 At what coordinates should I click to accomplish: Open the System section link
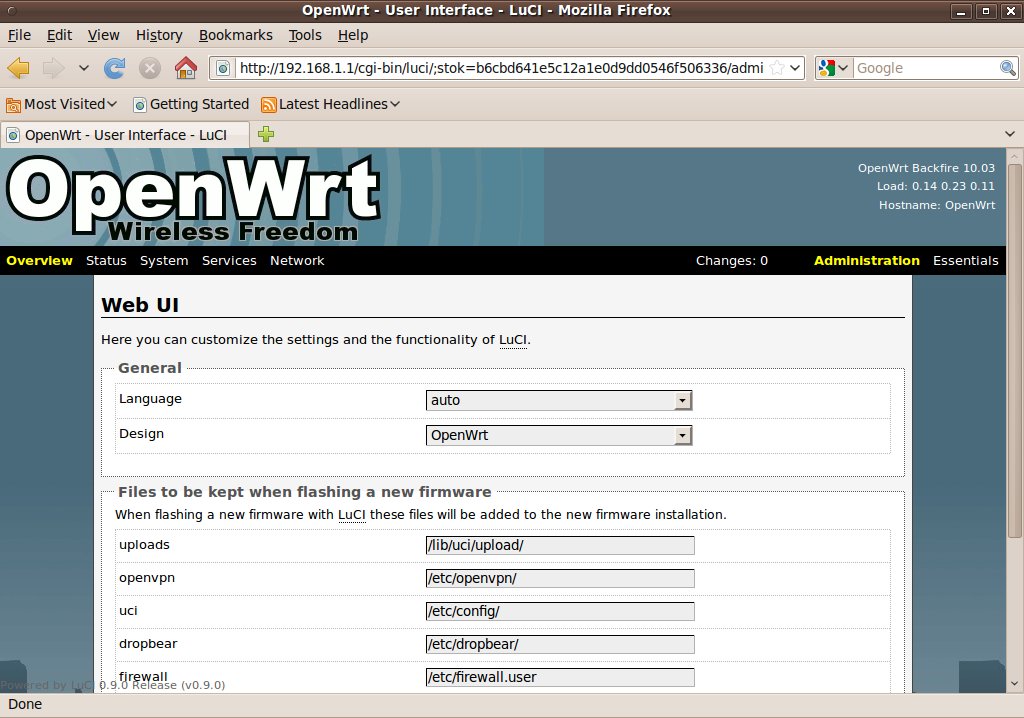164,261
